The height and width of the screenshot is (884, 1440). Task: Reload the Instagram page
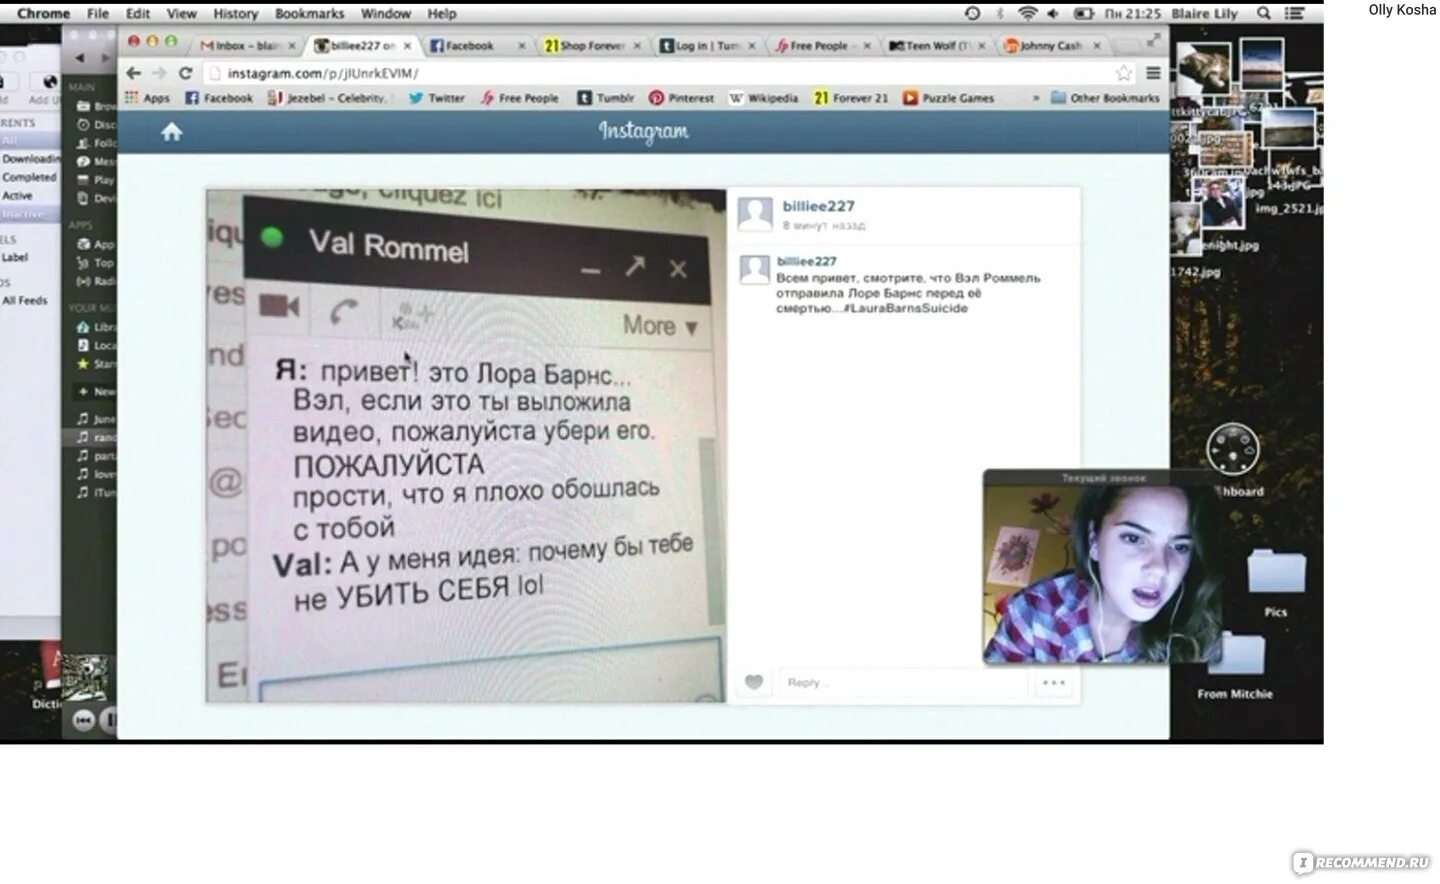click(185, 73)
